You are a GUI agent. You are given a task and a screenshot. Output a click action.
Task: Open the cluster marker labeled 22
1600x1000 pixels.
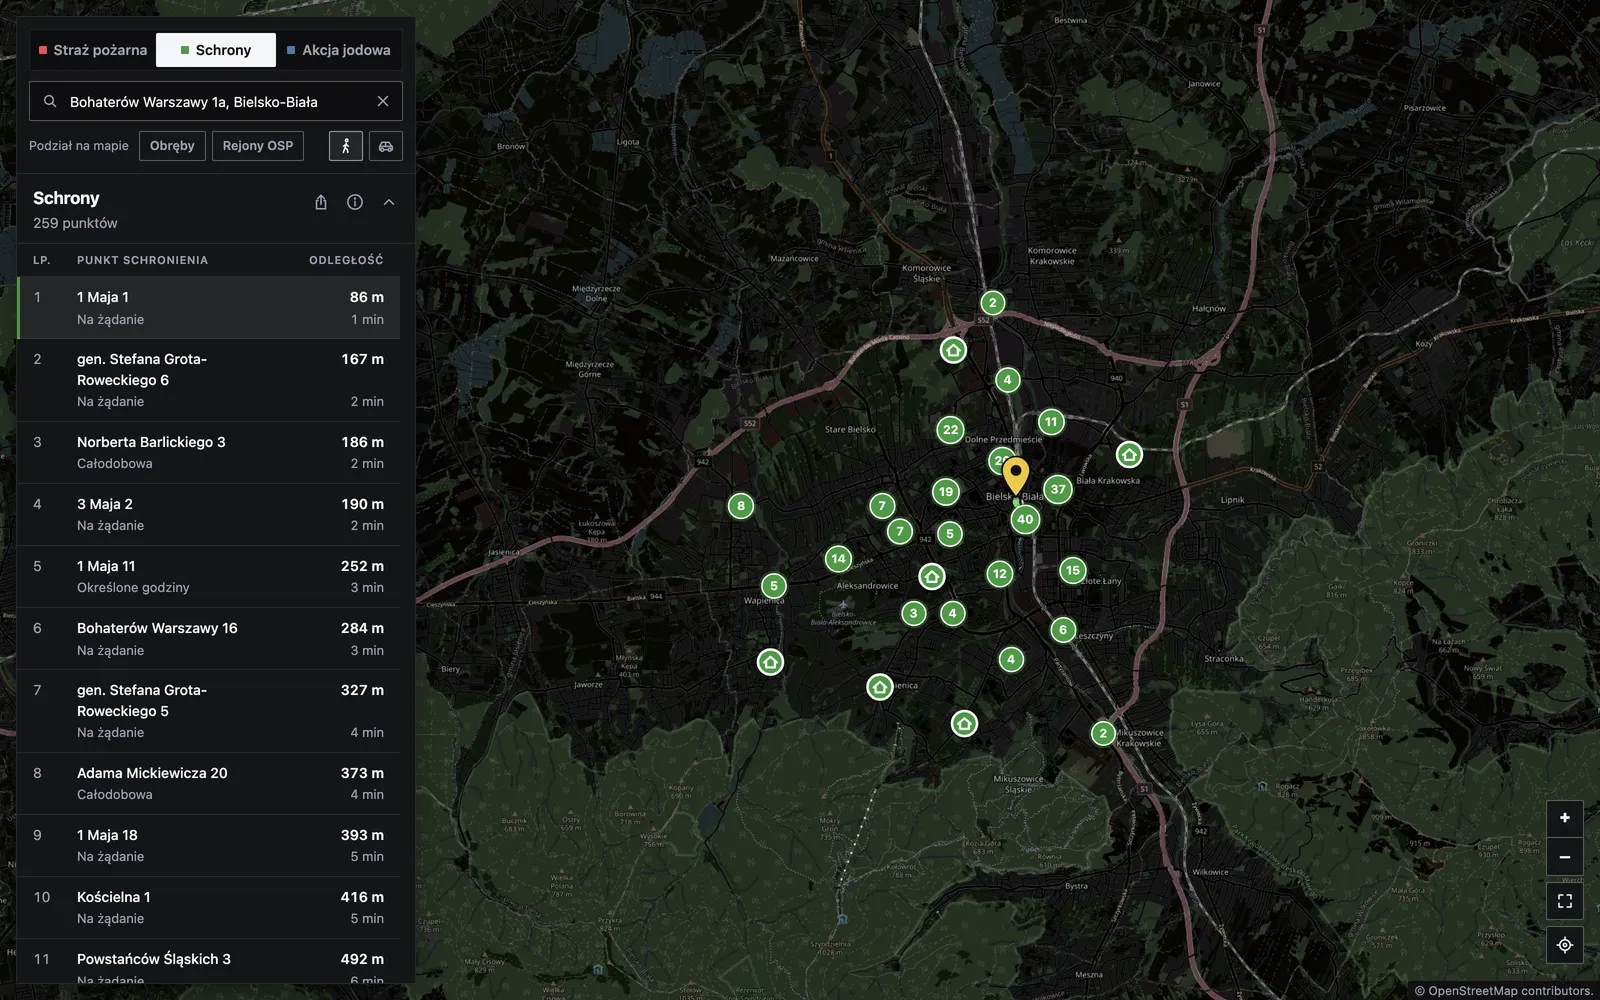tap(950, 430)
